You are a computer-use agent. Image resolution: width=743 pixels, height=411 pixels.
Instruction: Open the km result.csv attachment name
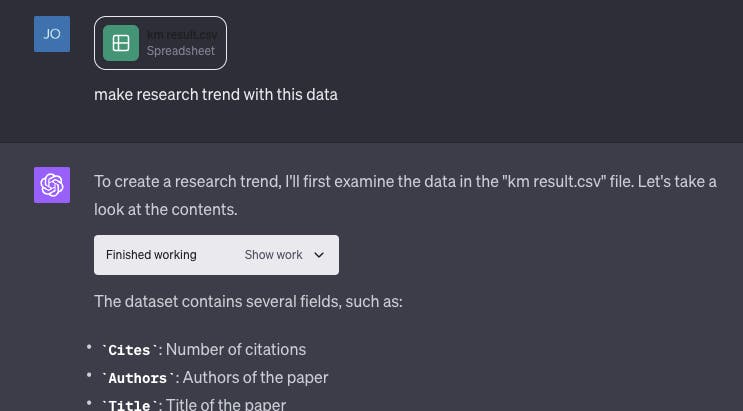(182, 35)
